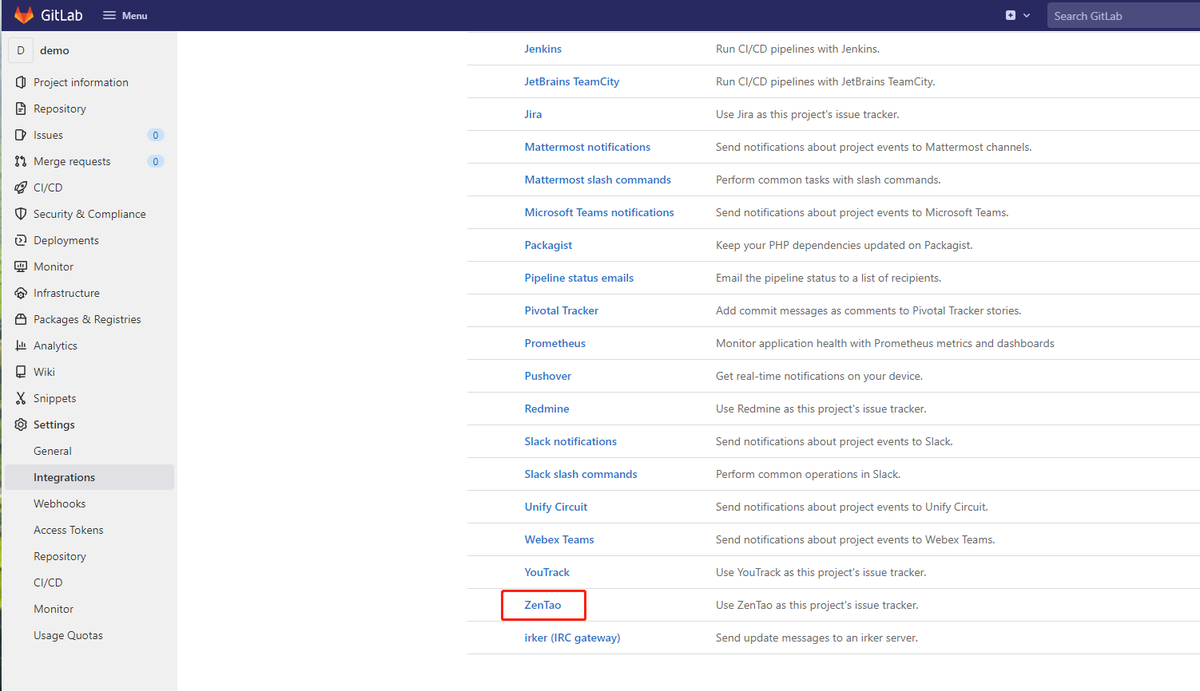Select Access Tokens under Settings
This screenshot has width=1200, height=691.
(x=68, y=530)
